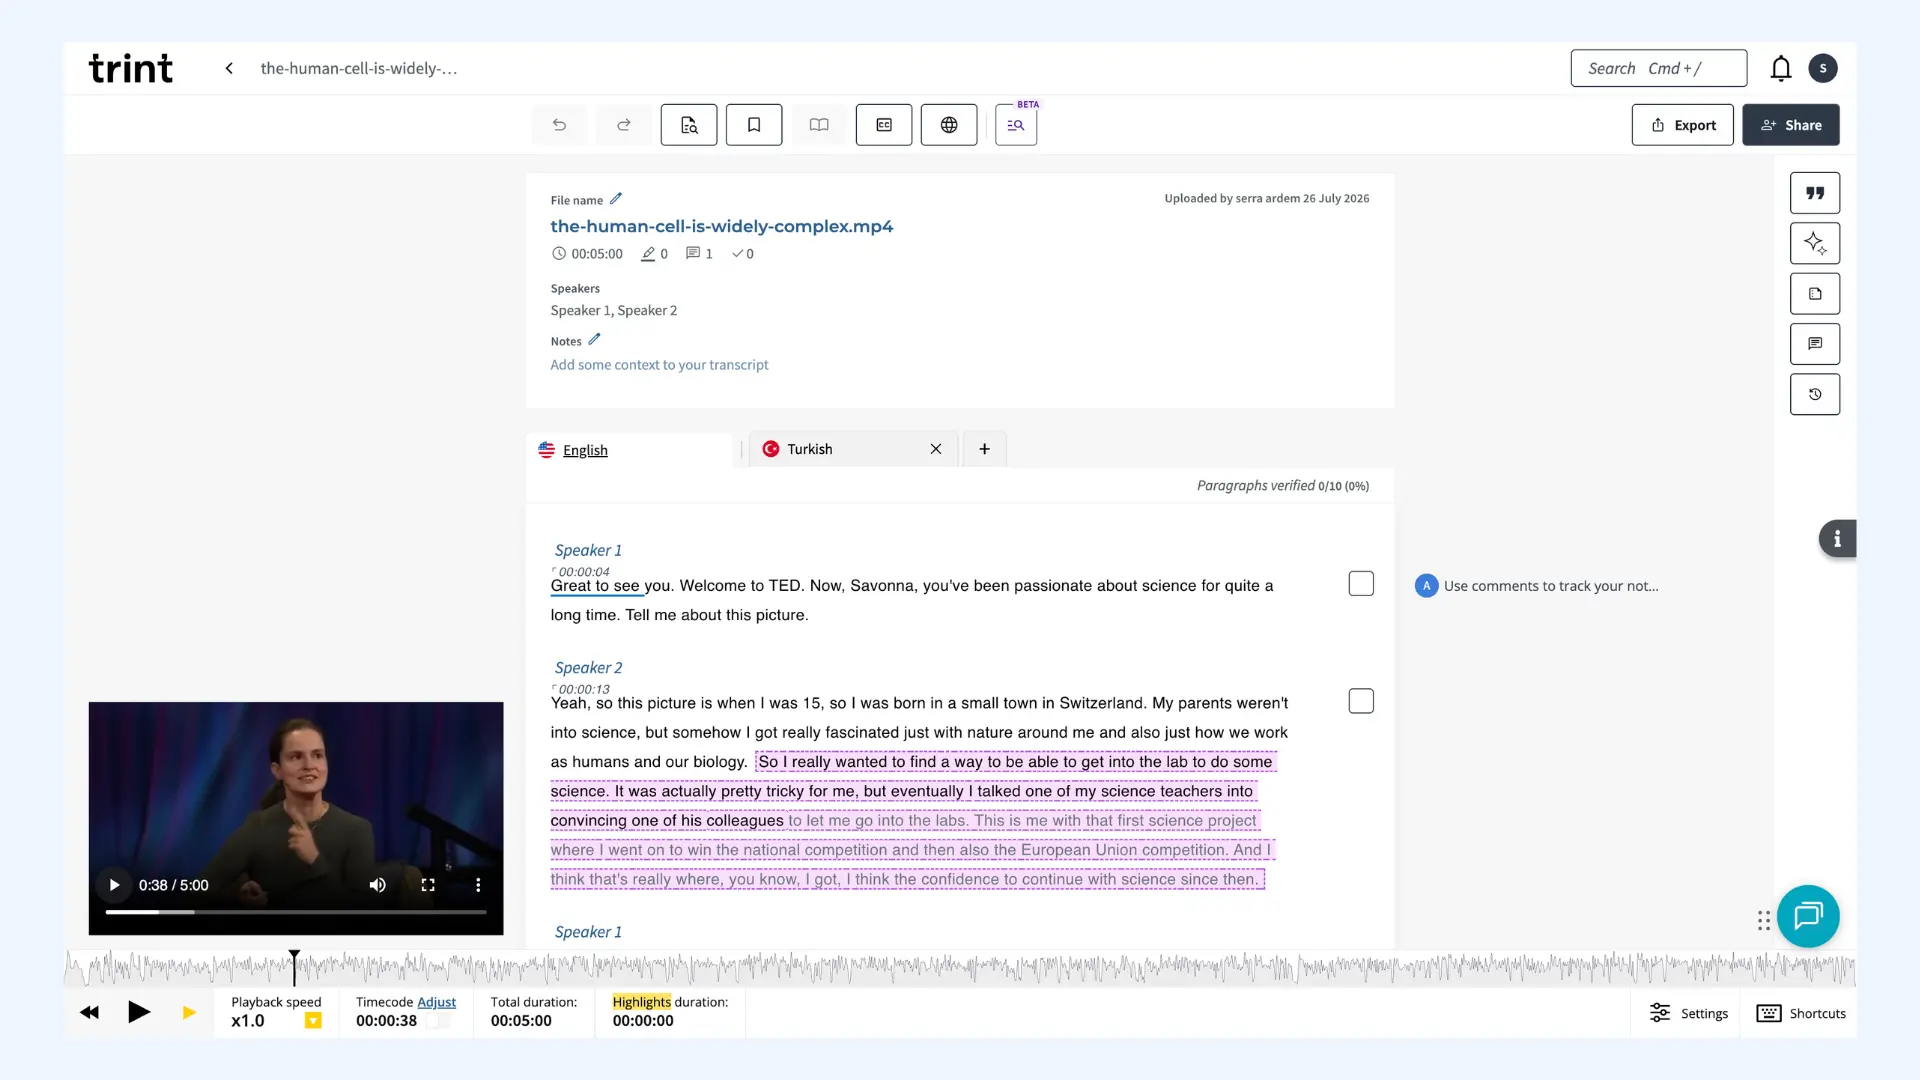Viewport: 1920px width, 1080px height.
Task: Edit the file name pencil icon
Action: click(x=616, y=198)
